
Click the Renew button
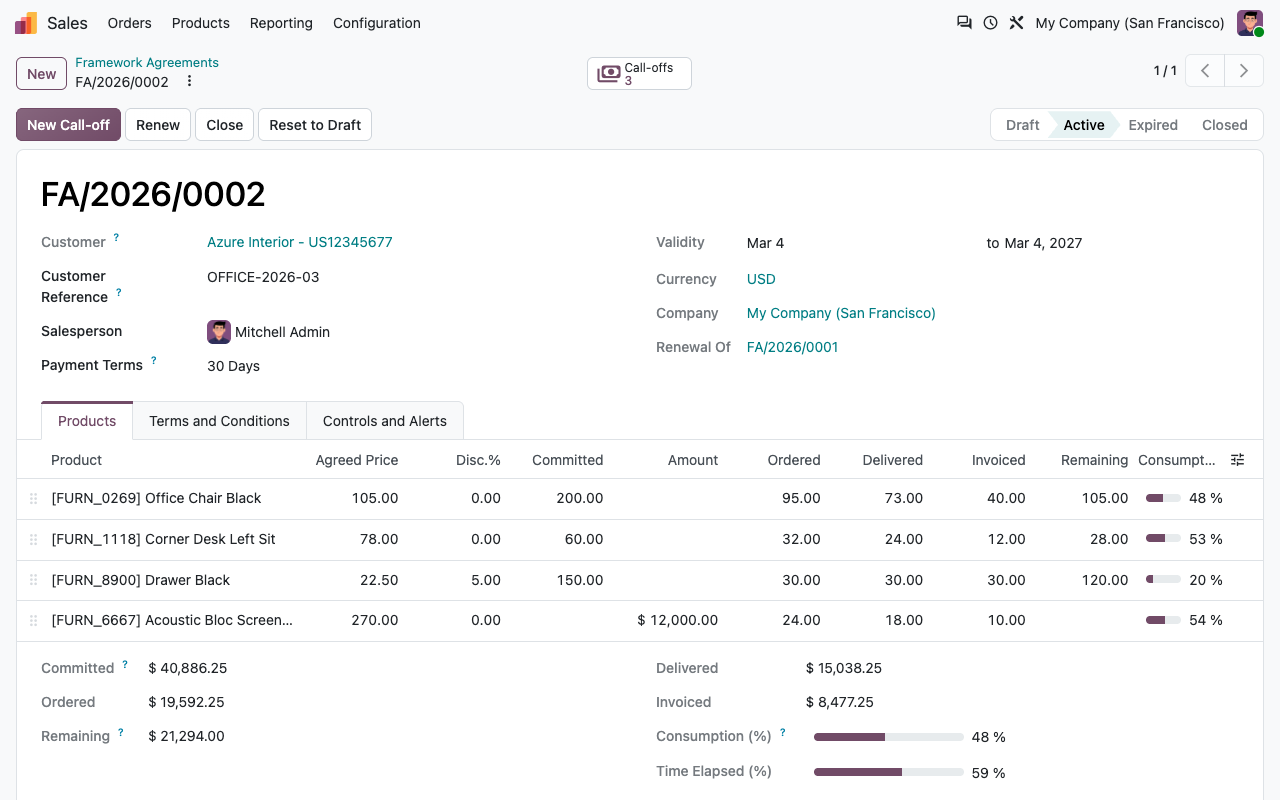click(x=158, y=125)
